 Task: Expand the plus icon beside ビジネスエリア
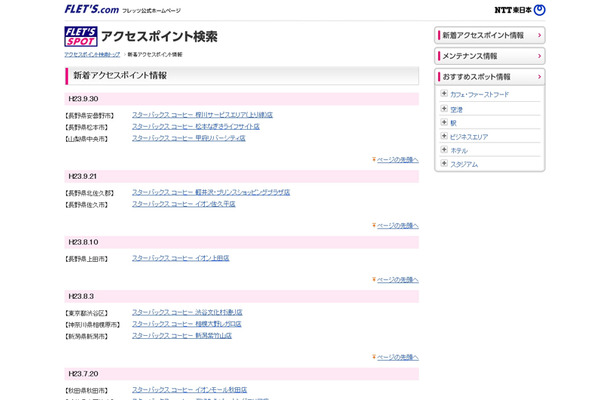pyautogui.click(x=444, y=136)
